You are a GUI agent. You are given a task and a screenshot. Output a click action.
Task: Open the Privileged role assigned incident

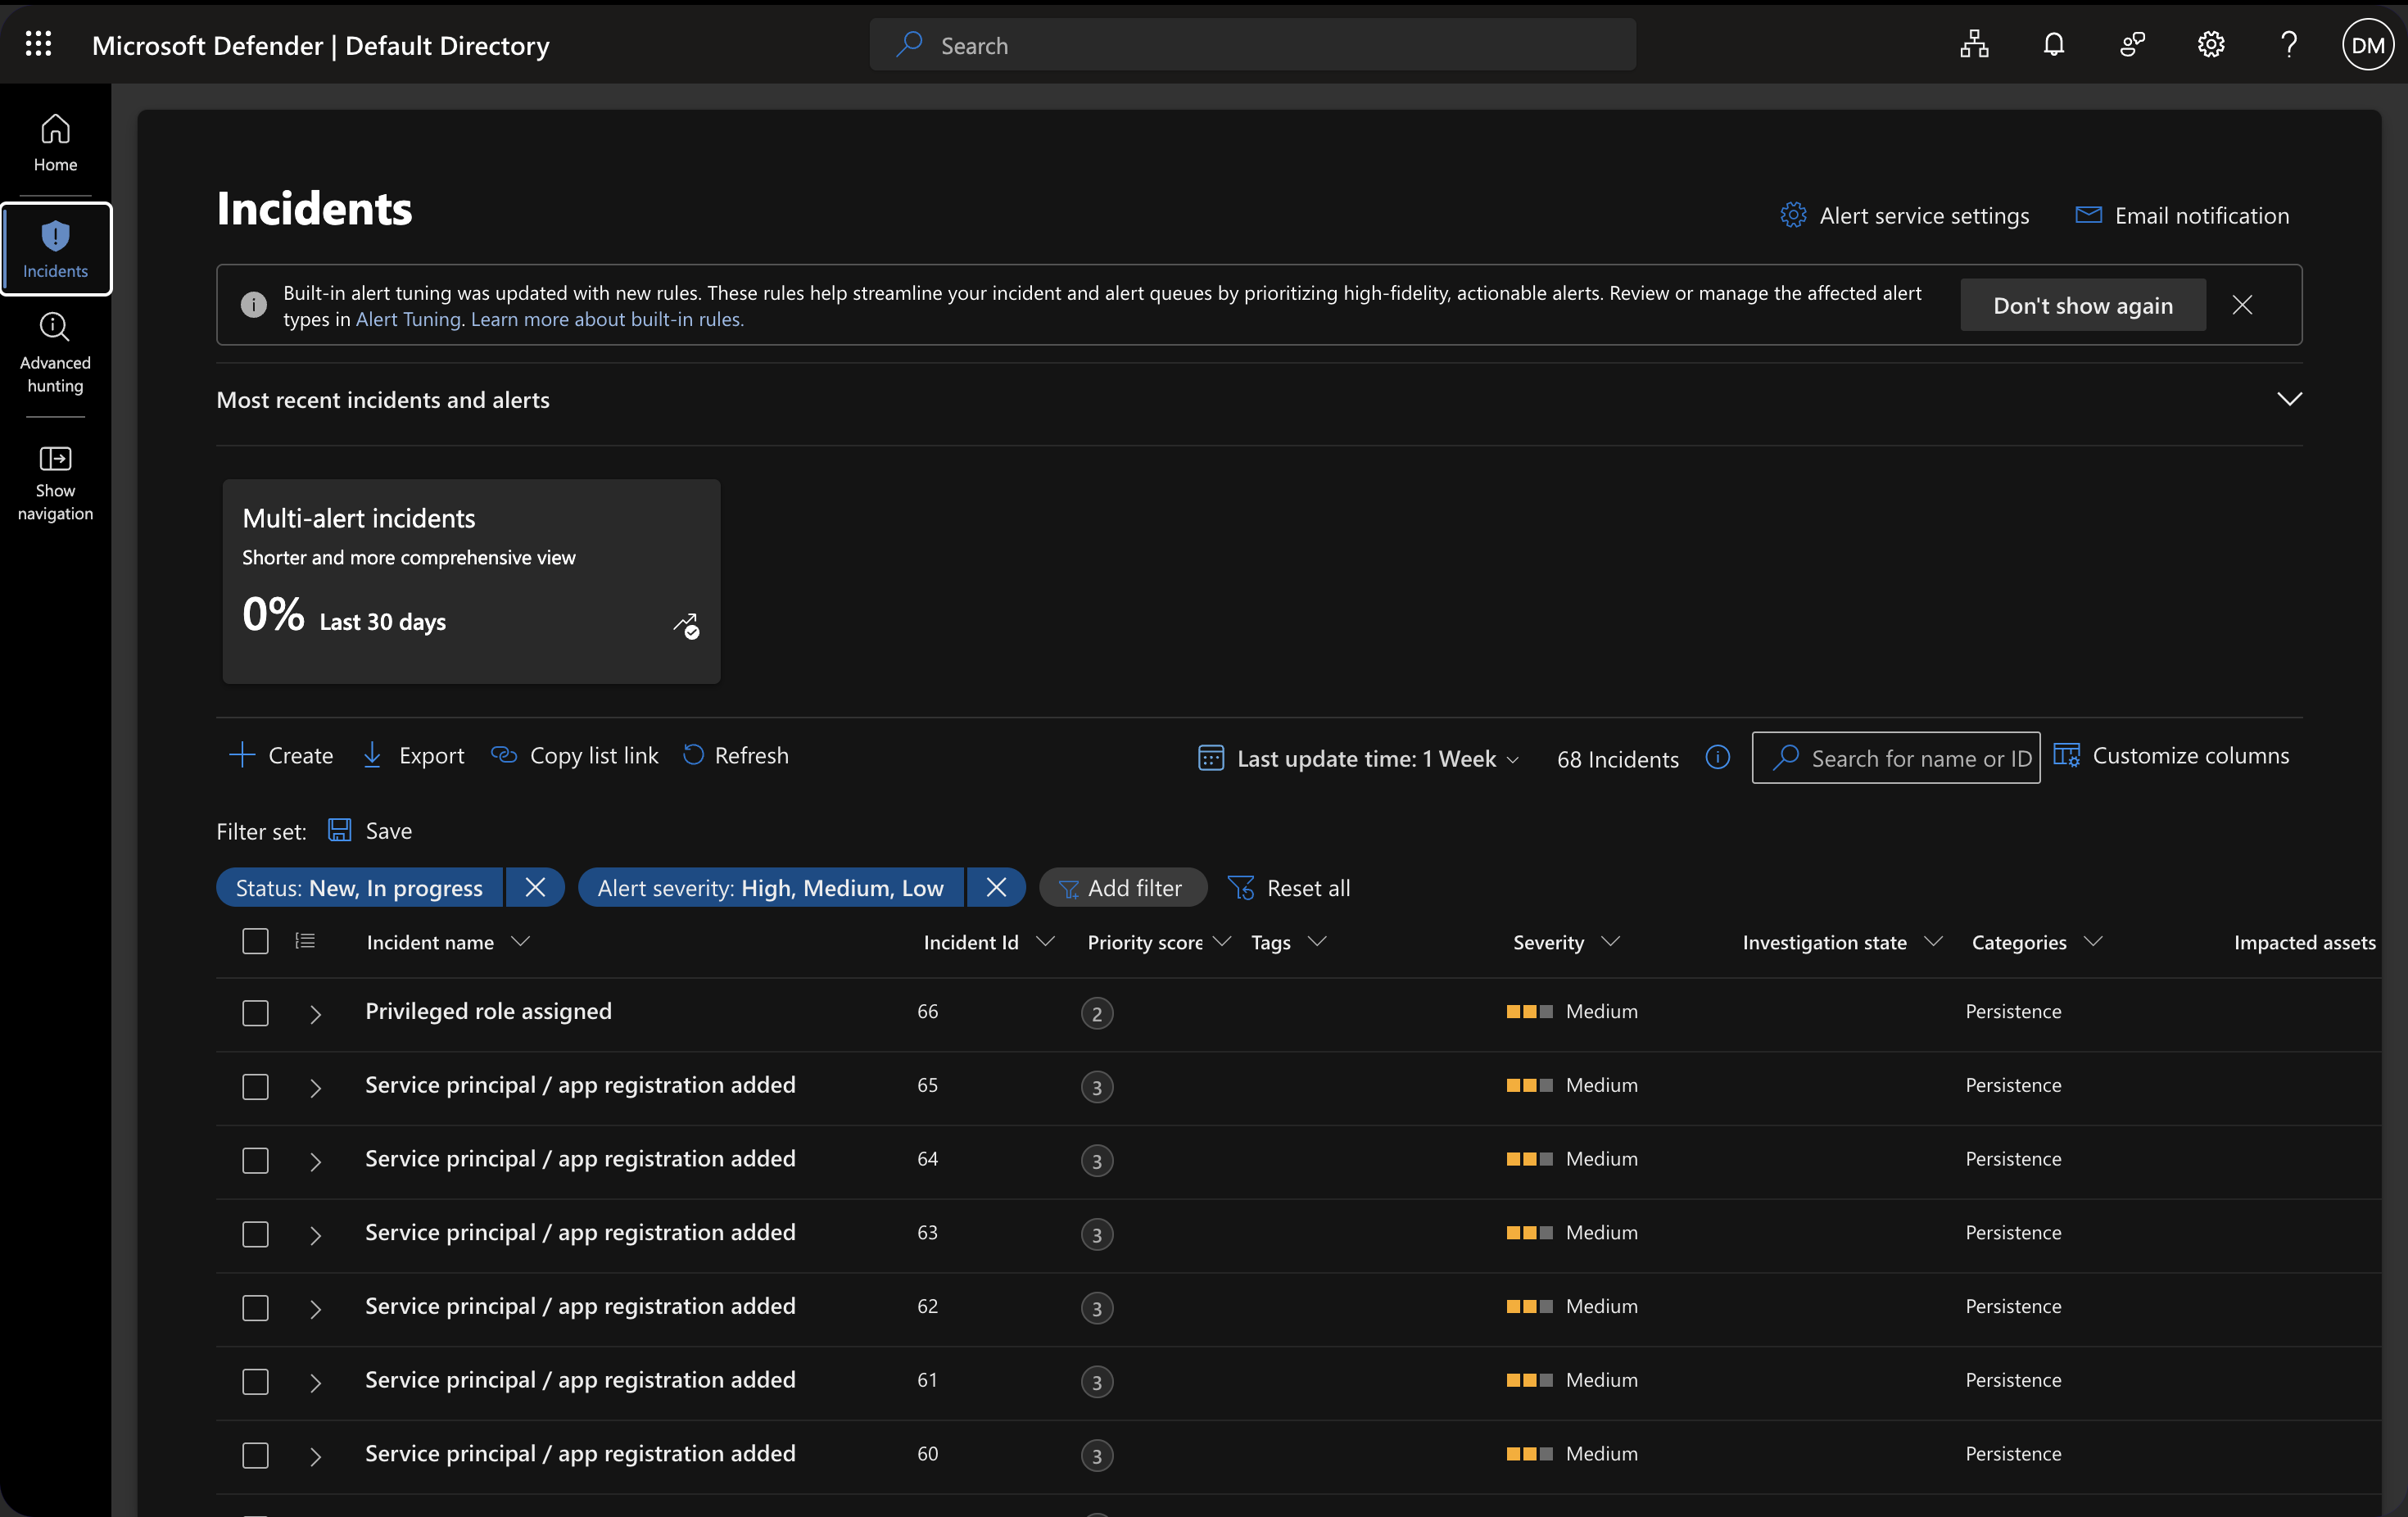point(488,1011)
